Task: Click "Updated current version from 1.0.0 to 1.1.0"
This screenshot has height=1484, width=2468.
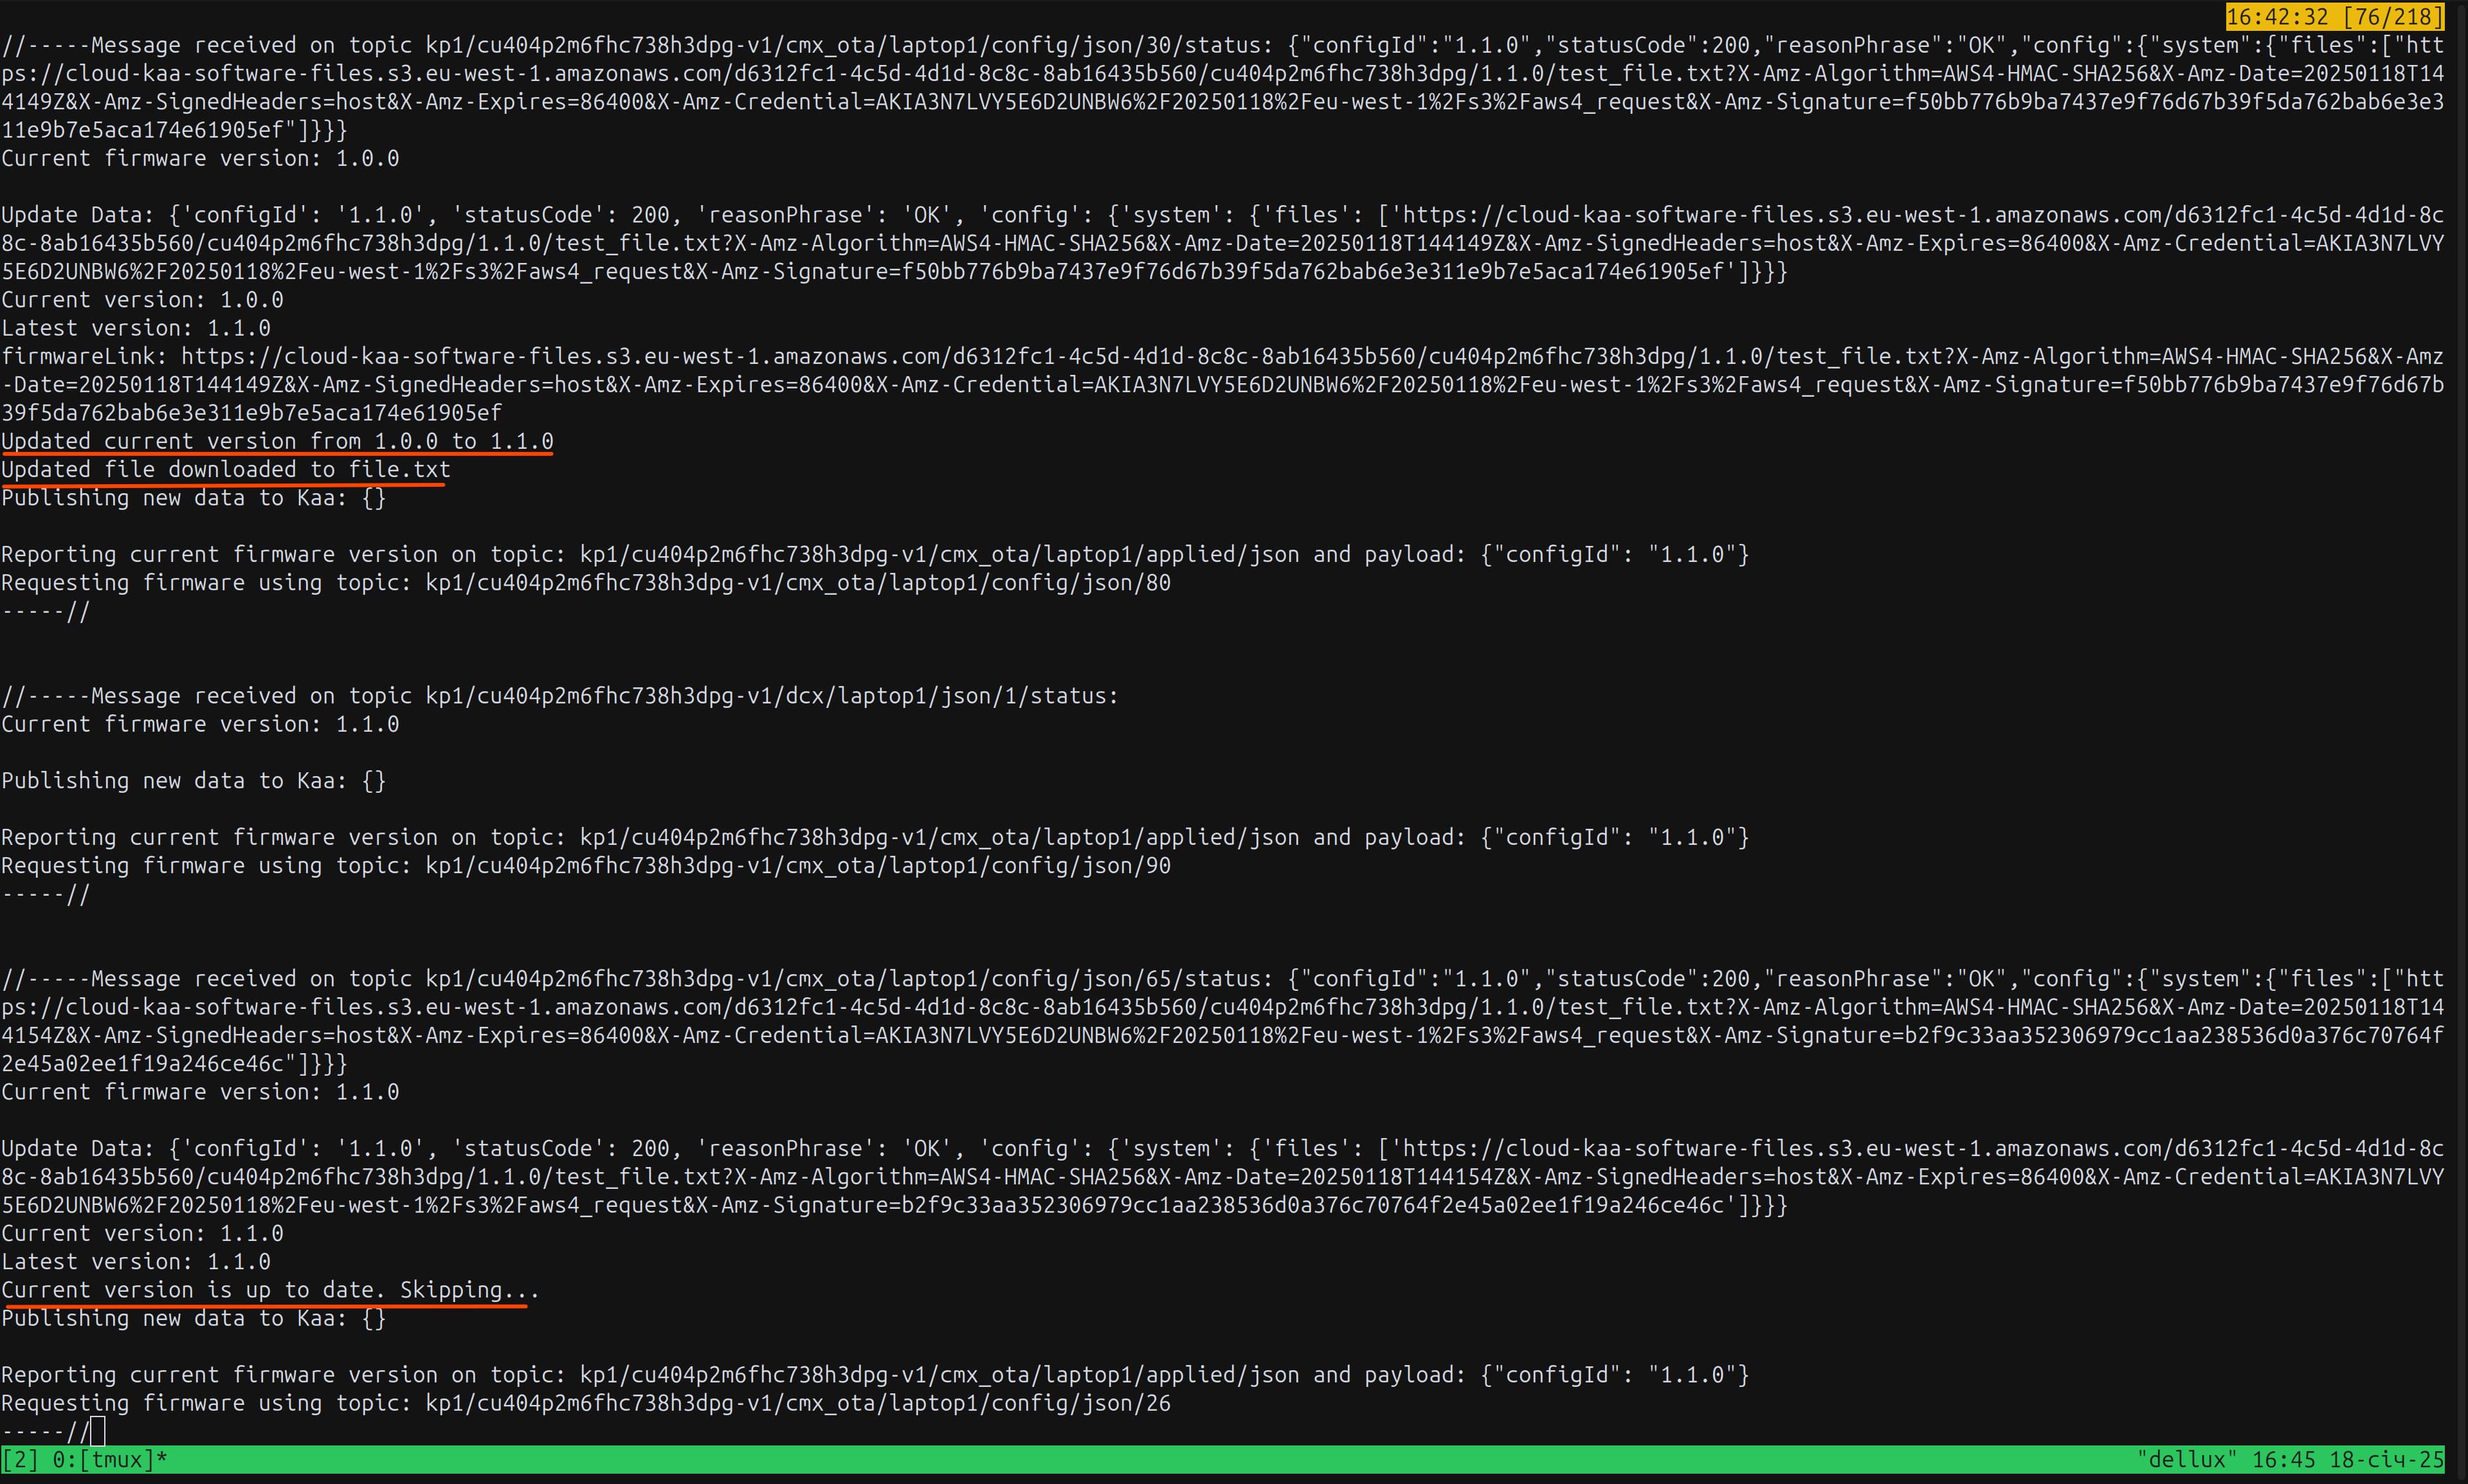Action: (x=277, y=441)
